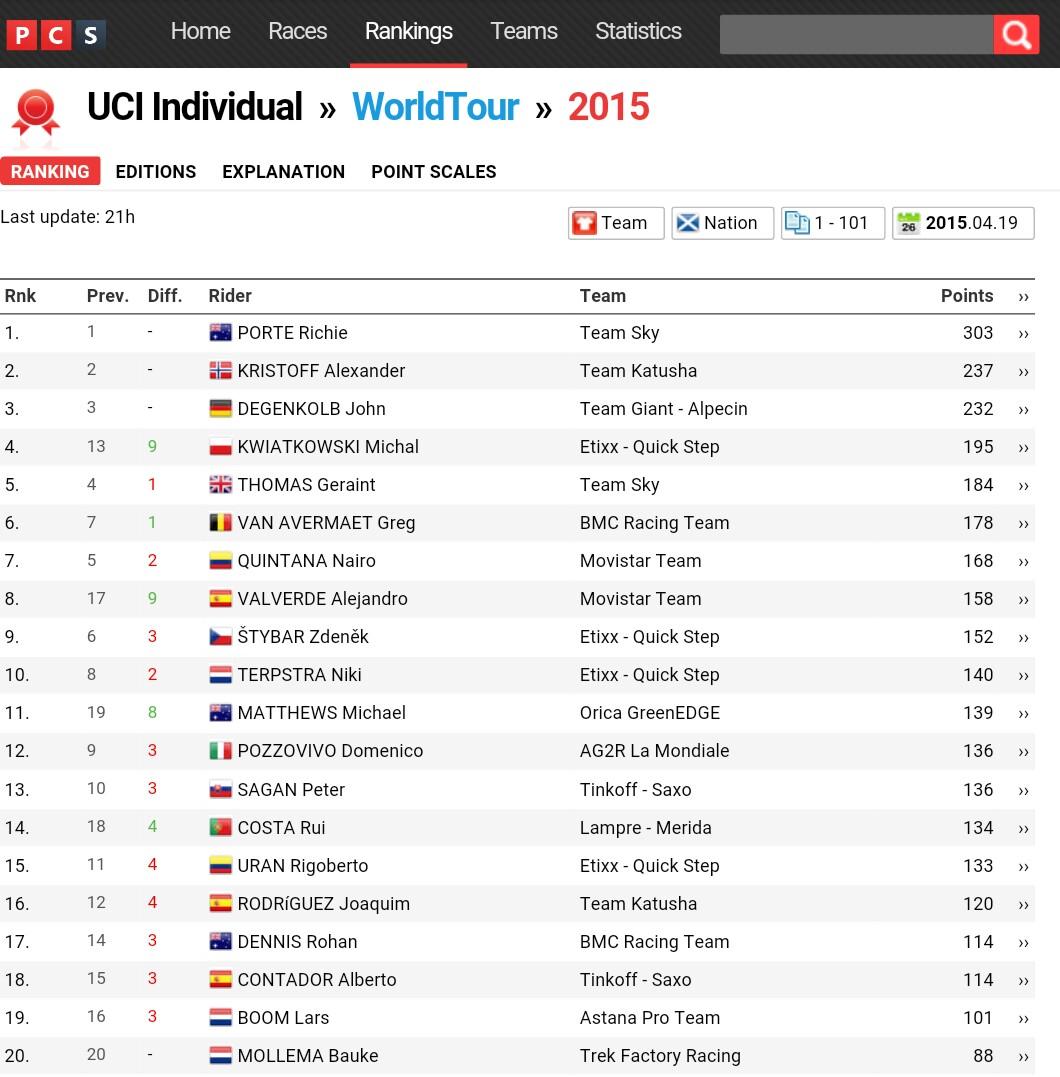The width and height of the screenshot is (1060, 1077).
Task: Open the Races menu
Action: 297,32
